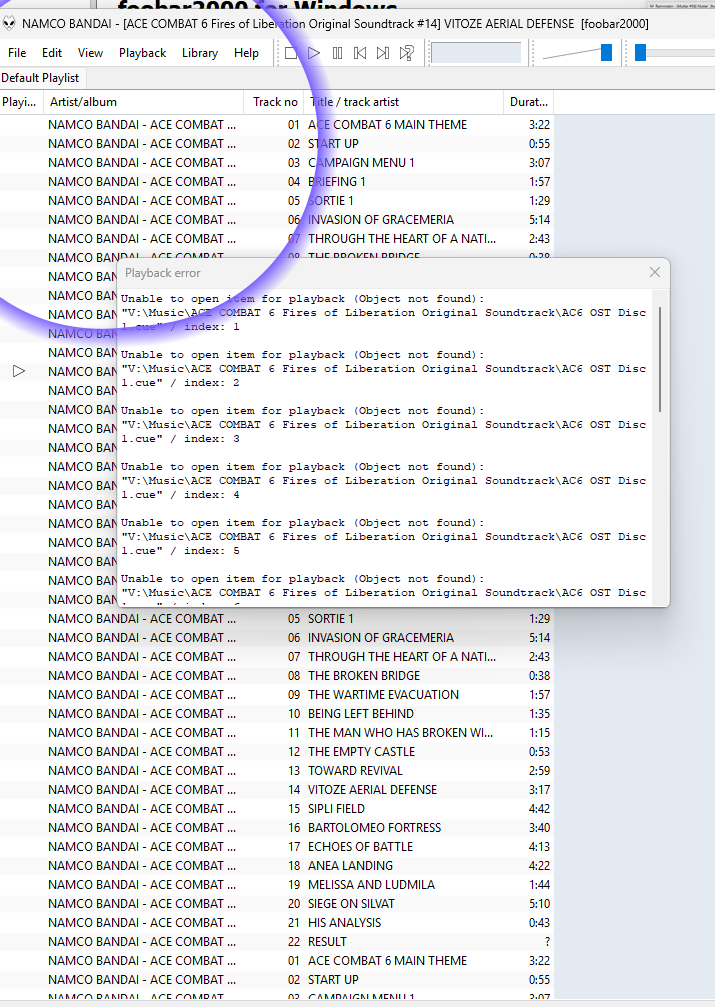The width and height of the screenshot is (715, 1007).
Task: Click the Random playback button
Action: pos(407,53)
